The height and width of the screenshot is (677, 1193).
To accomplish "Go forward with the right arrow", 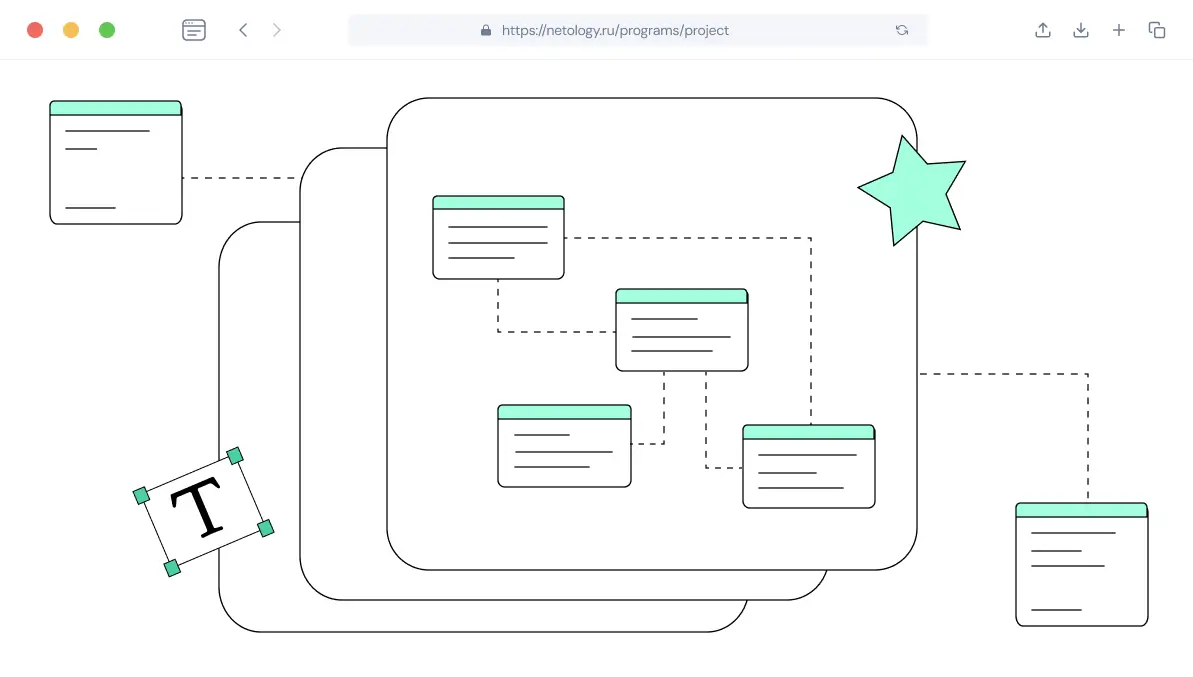I will click(277, 30).
